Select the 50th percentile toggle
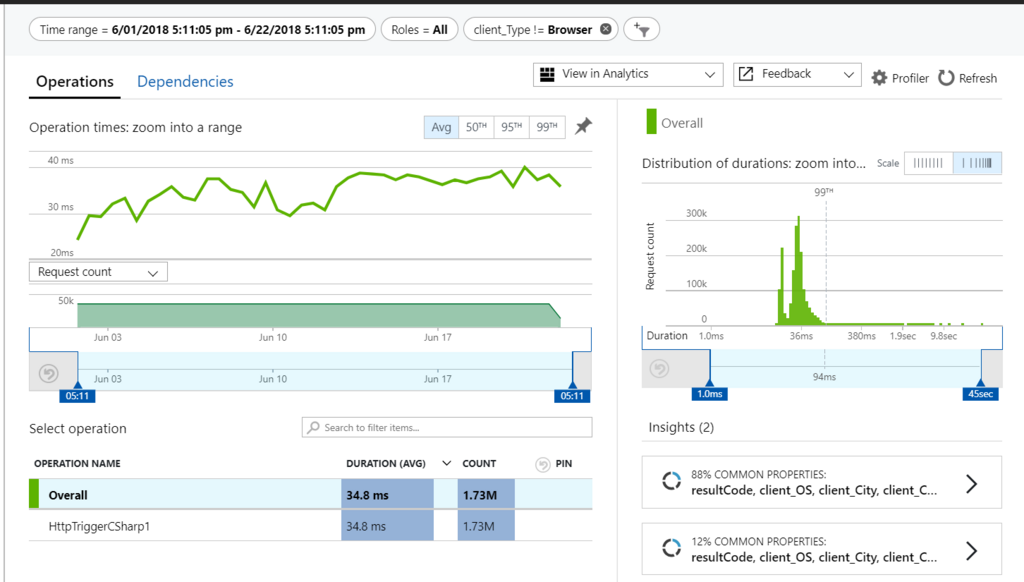Viewport: 1024px width, 582px height. [x=476, y=127]
